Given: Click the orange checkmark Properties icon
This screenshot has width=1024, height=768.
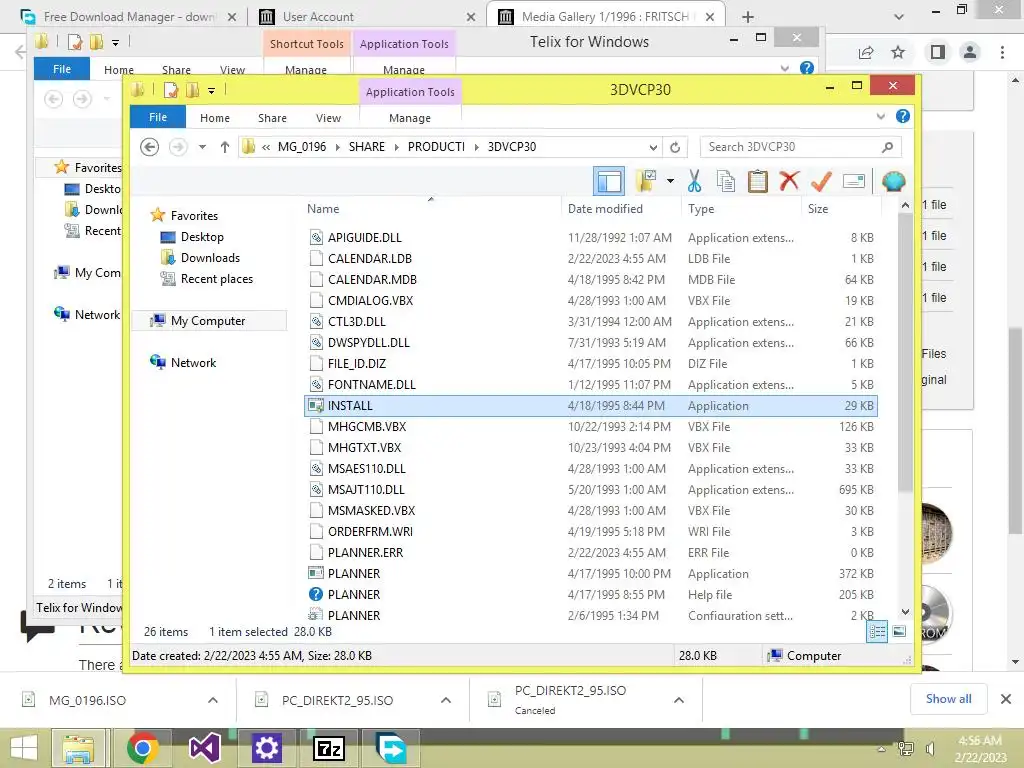Looking at the screenshot, I should pos(821,181).
